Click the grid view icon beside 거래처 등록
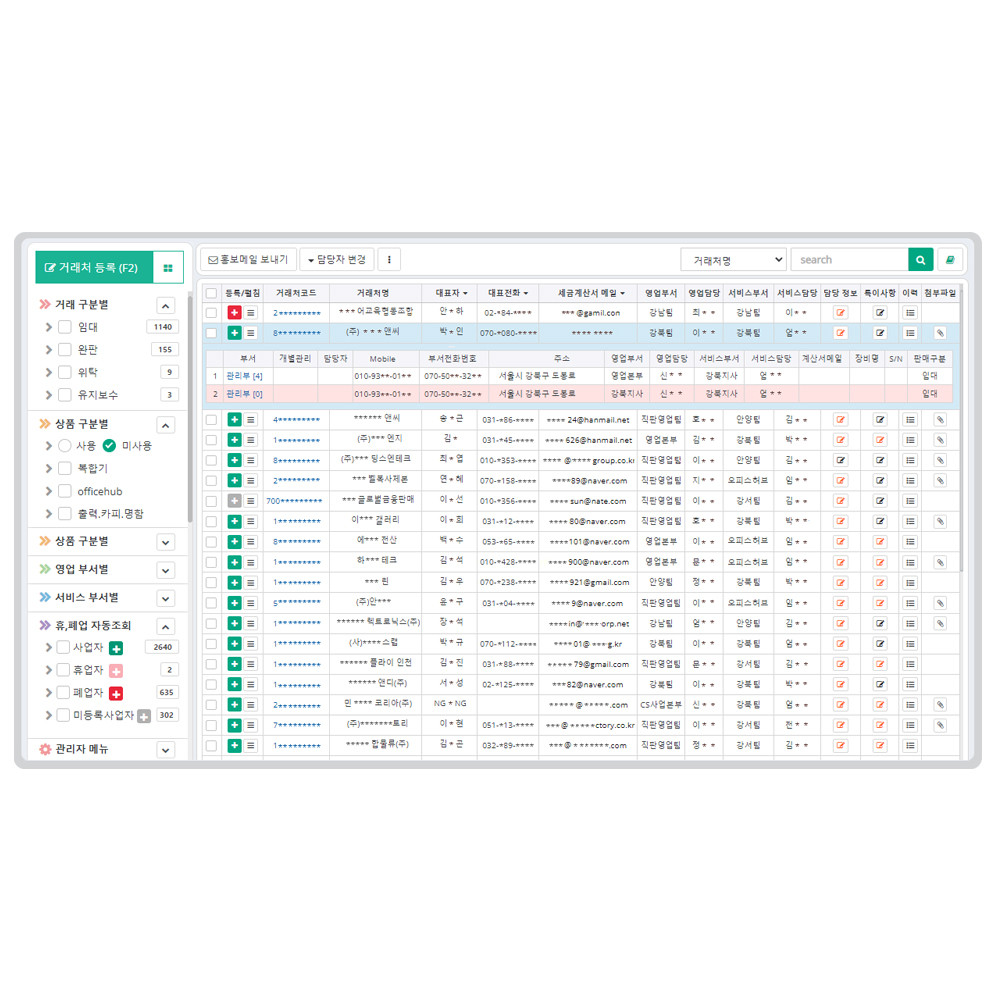 (x=168, y=268)
